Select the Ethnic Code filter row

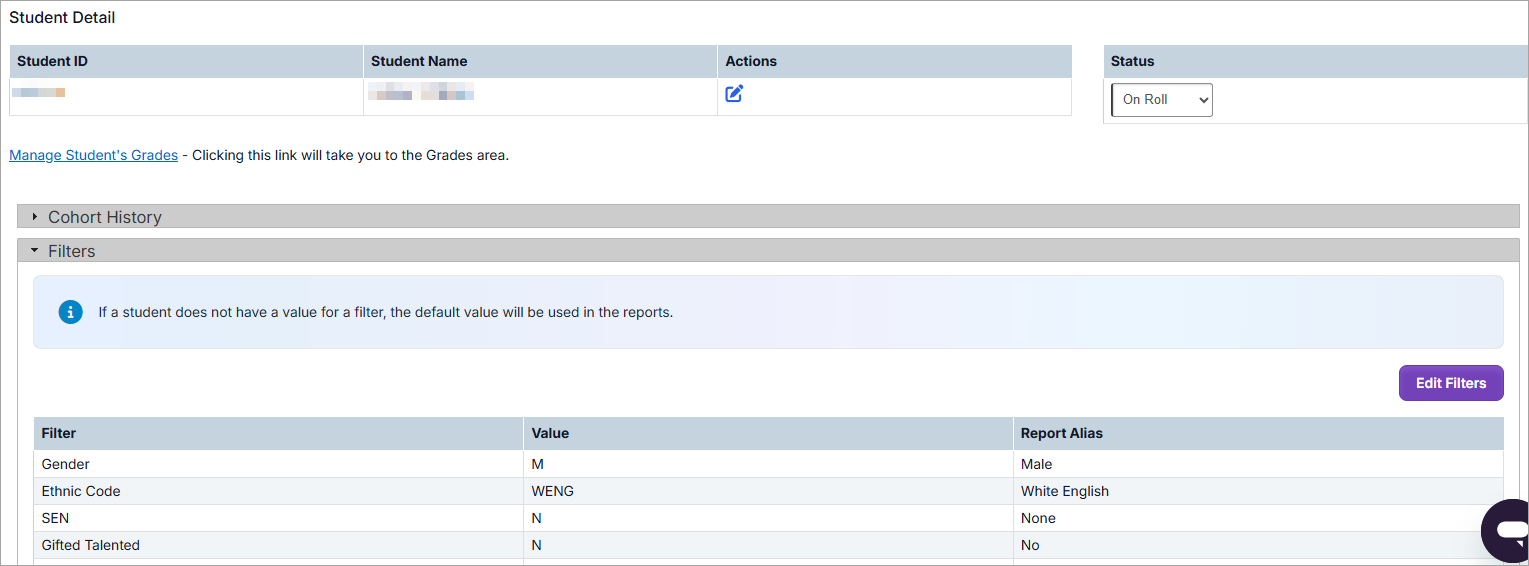(x=81, y=491)
